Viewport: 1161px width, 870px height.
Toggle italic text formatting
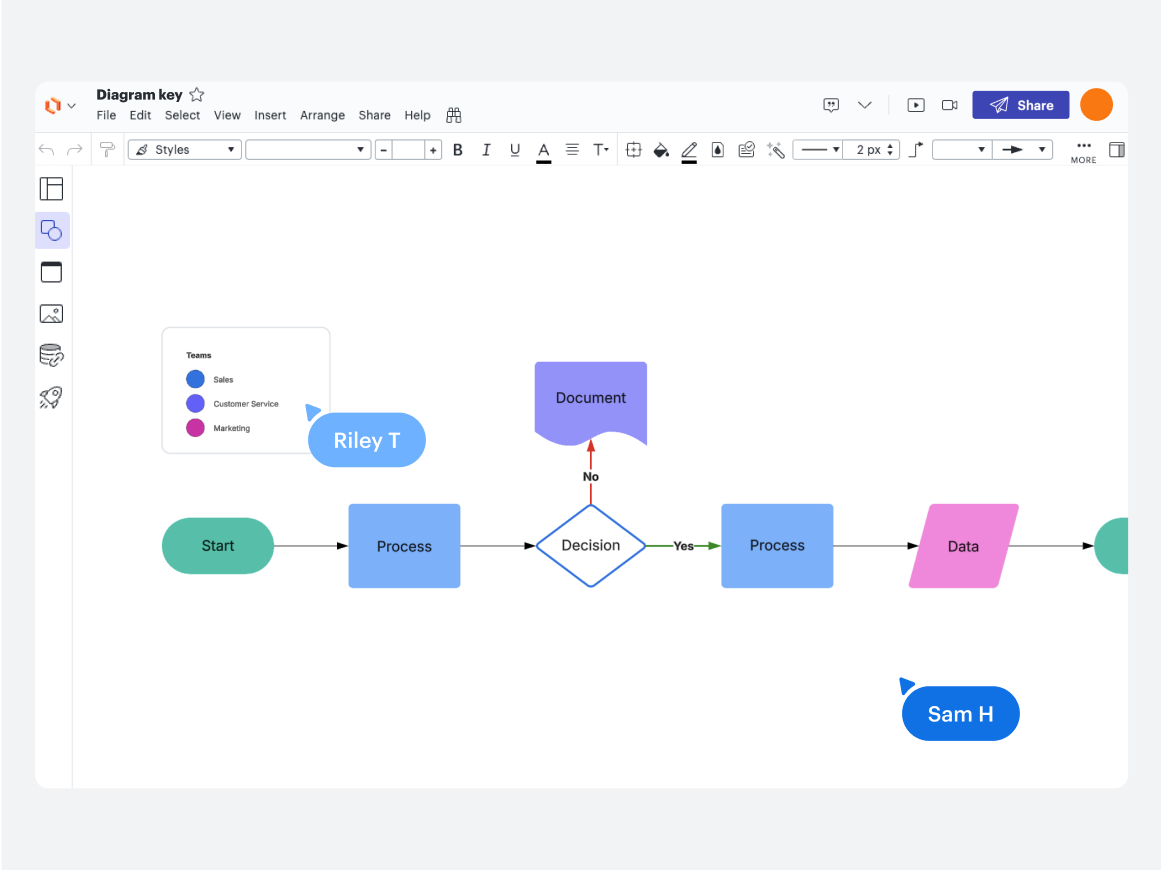click(486, 150)
